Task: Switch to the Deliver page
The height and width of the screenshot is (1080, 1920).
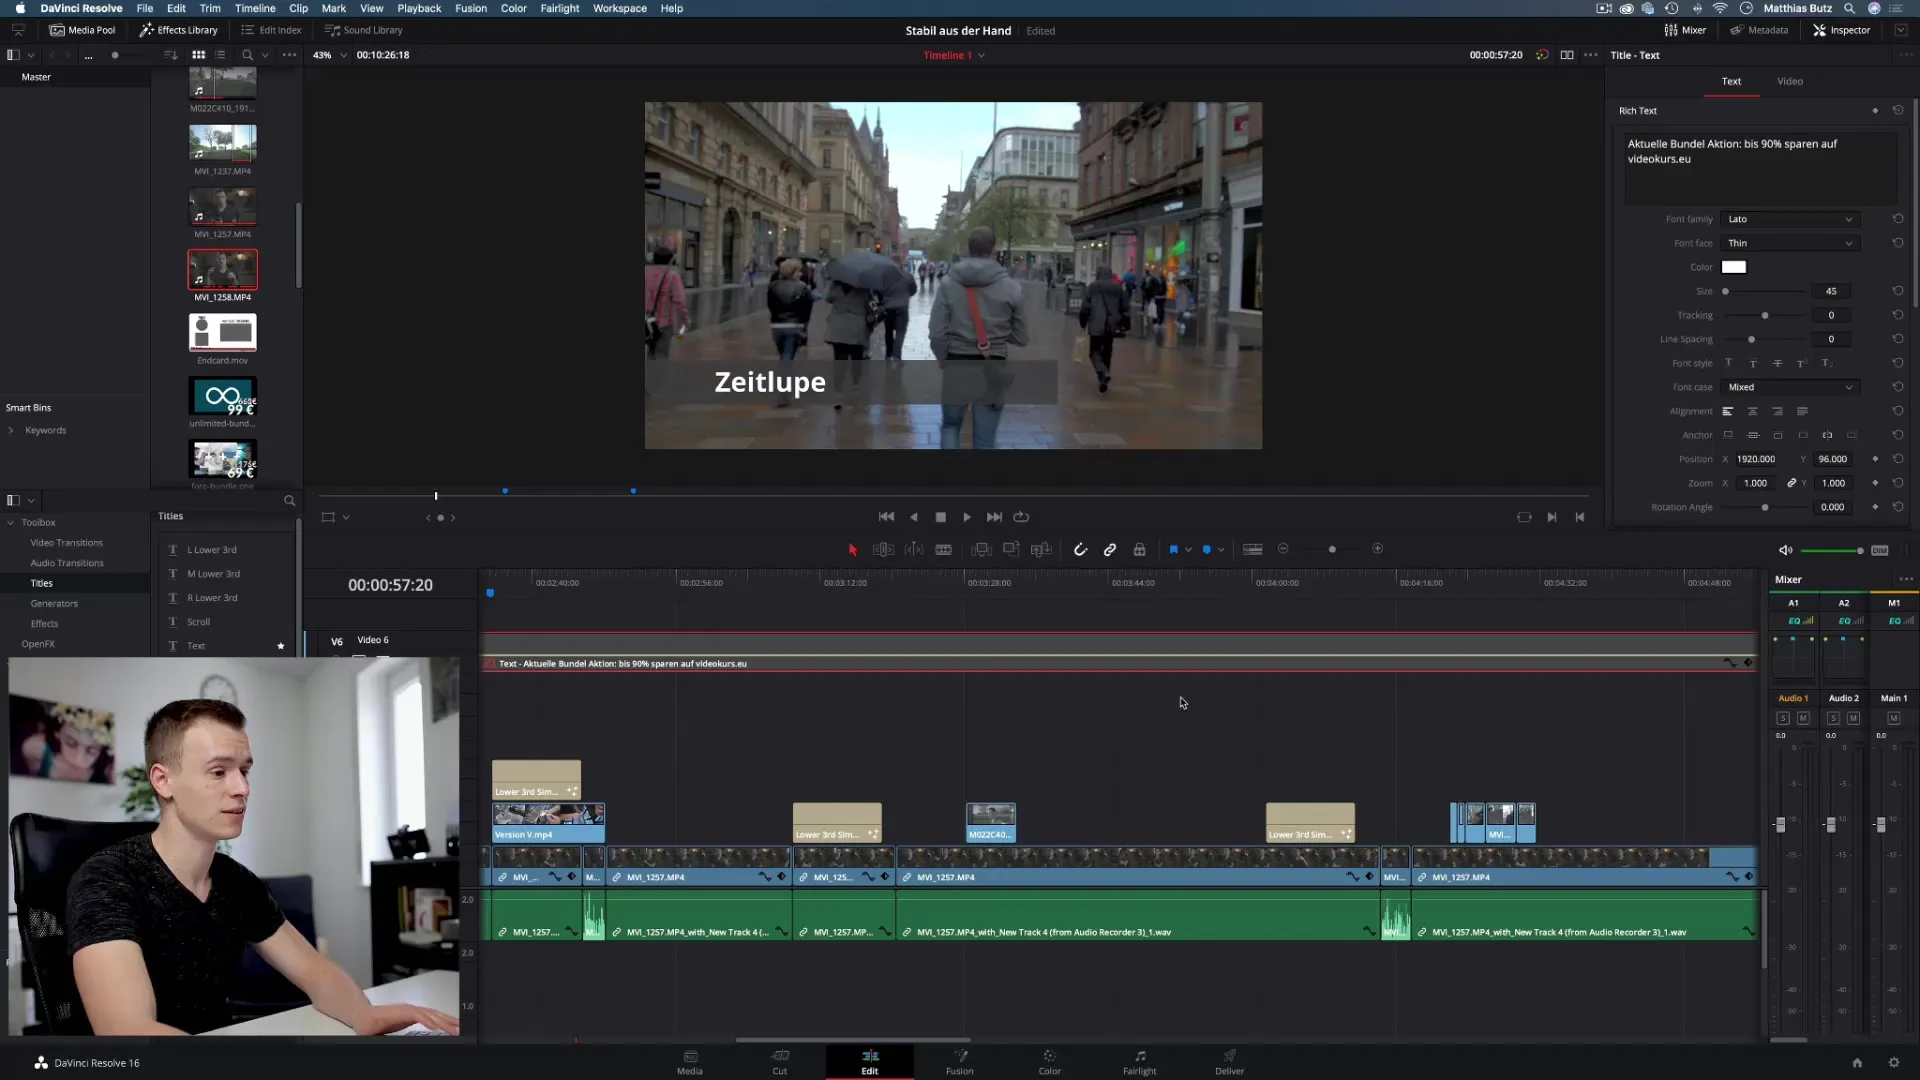Action: [1229, 1062]
